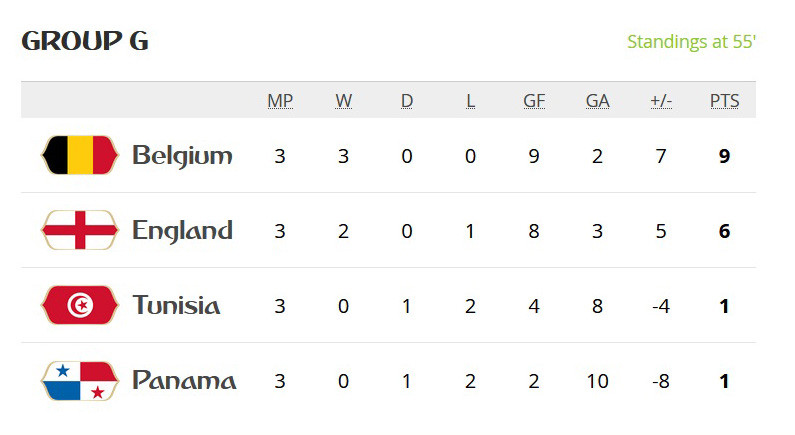The width and height of the screenshot is (795, 435).
Task: Click the GF column header
Action: click(x=534, y=101)
